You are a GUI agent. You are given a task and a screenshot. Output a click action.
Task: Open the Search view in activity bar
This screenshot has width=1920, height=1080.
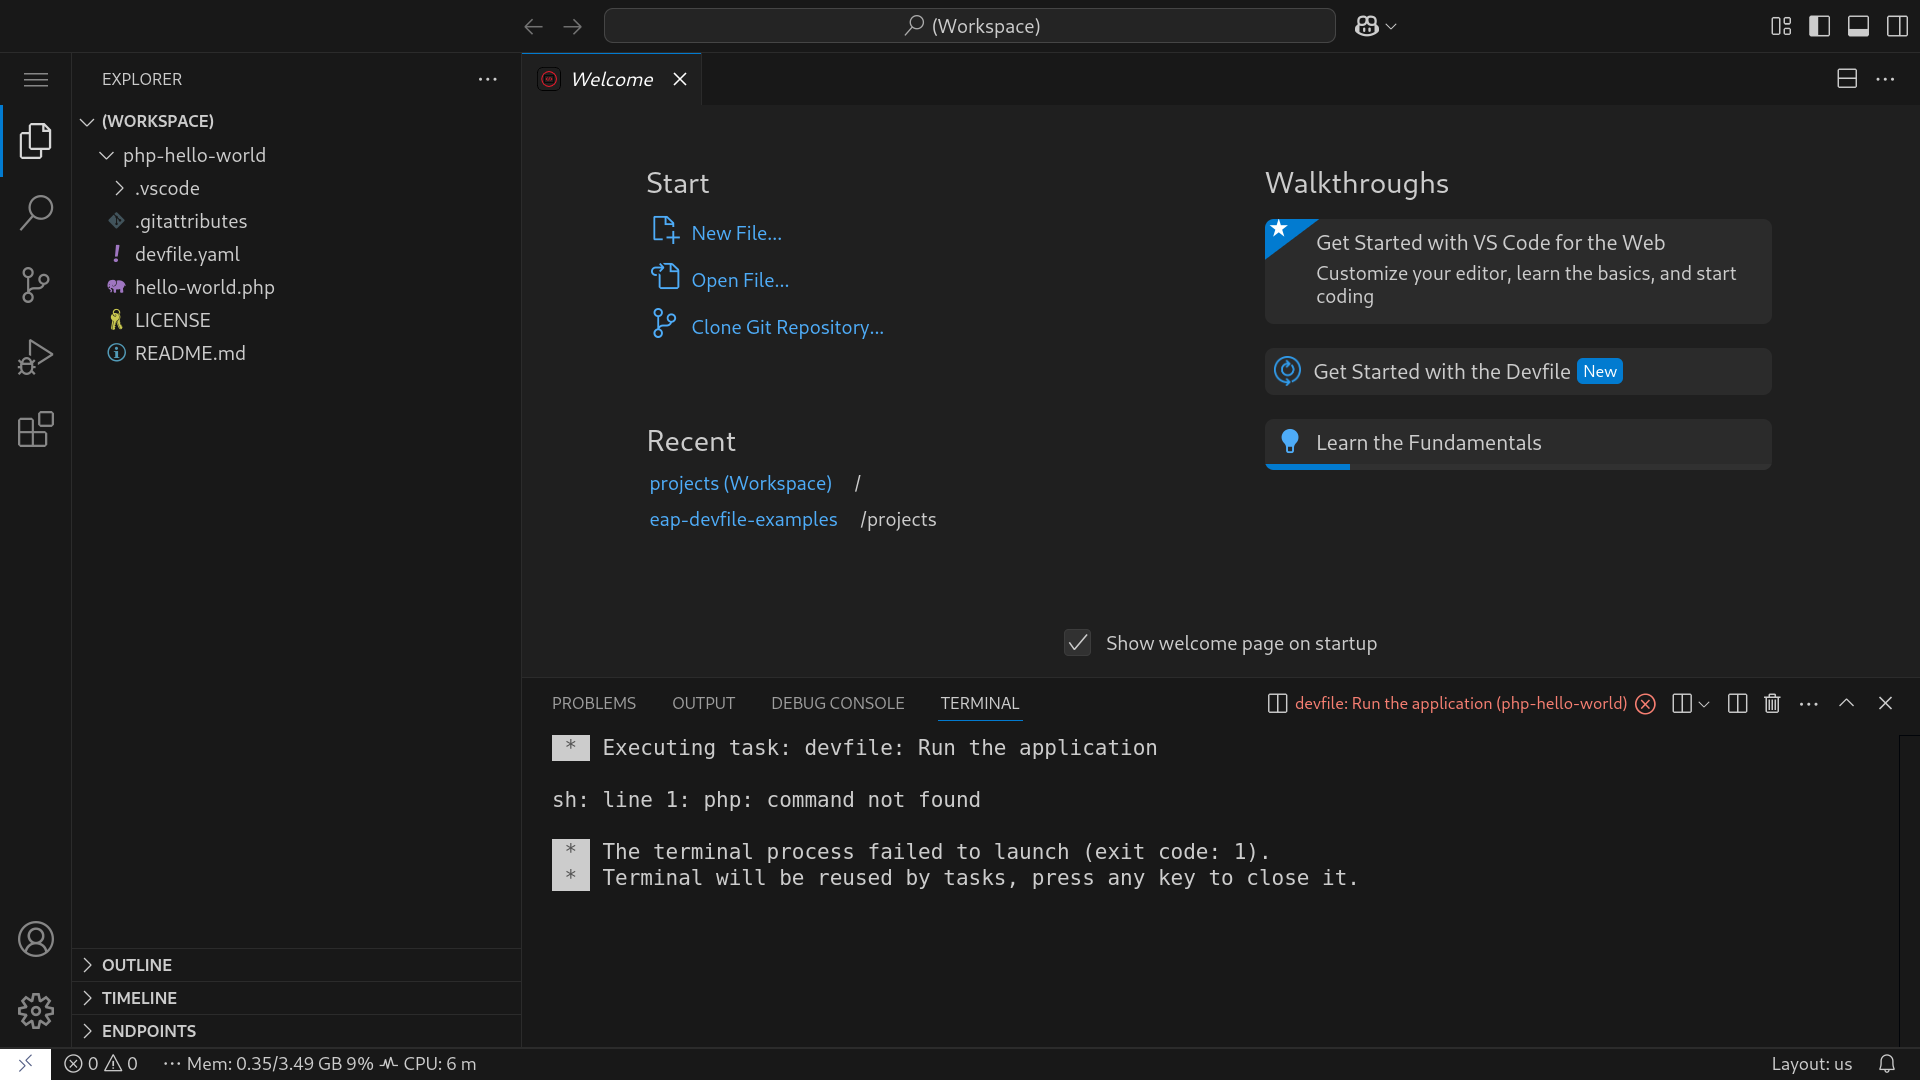pyautogui.click(x=36, y=212)
